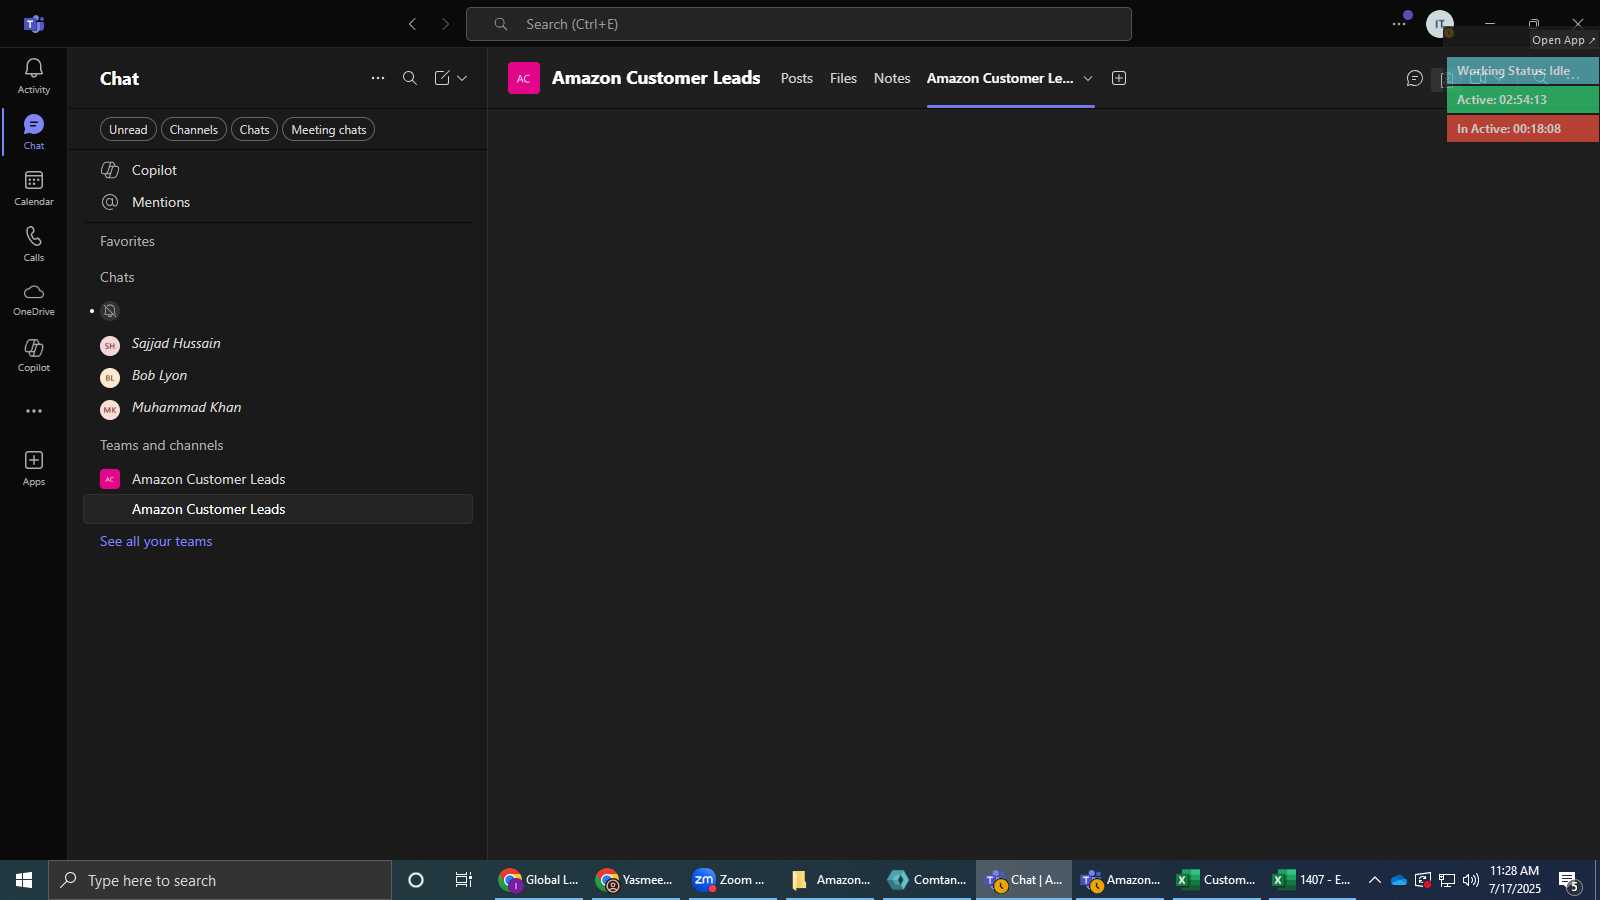
Task: Start a new chat with compose icon
Action: pyautogui.click(x=441, y=78)
